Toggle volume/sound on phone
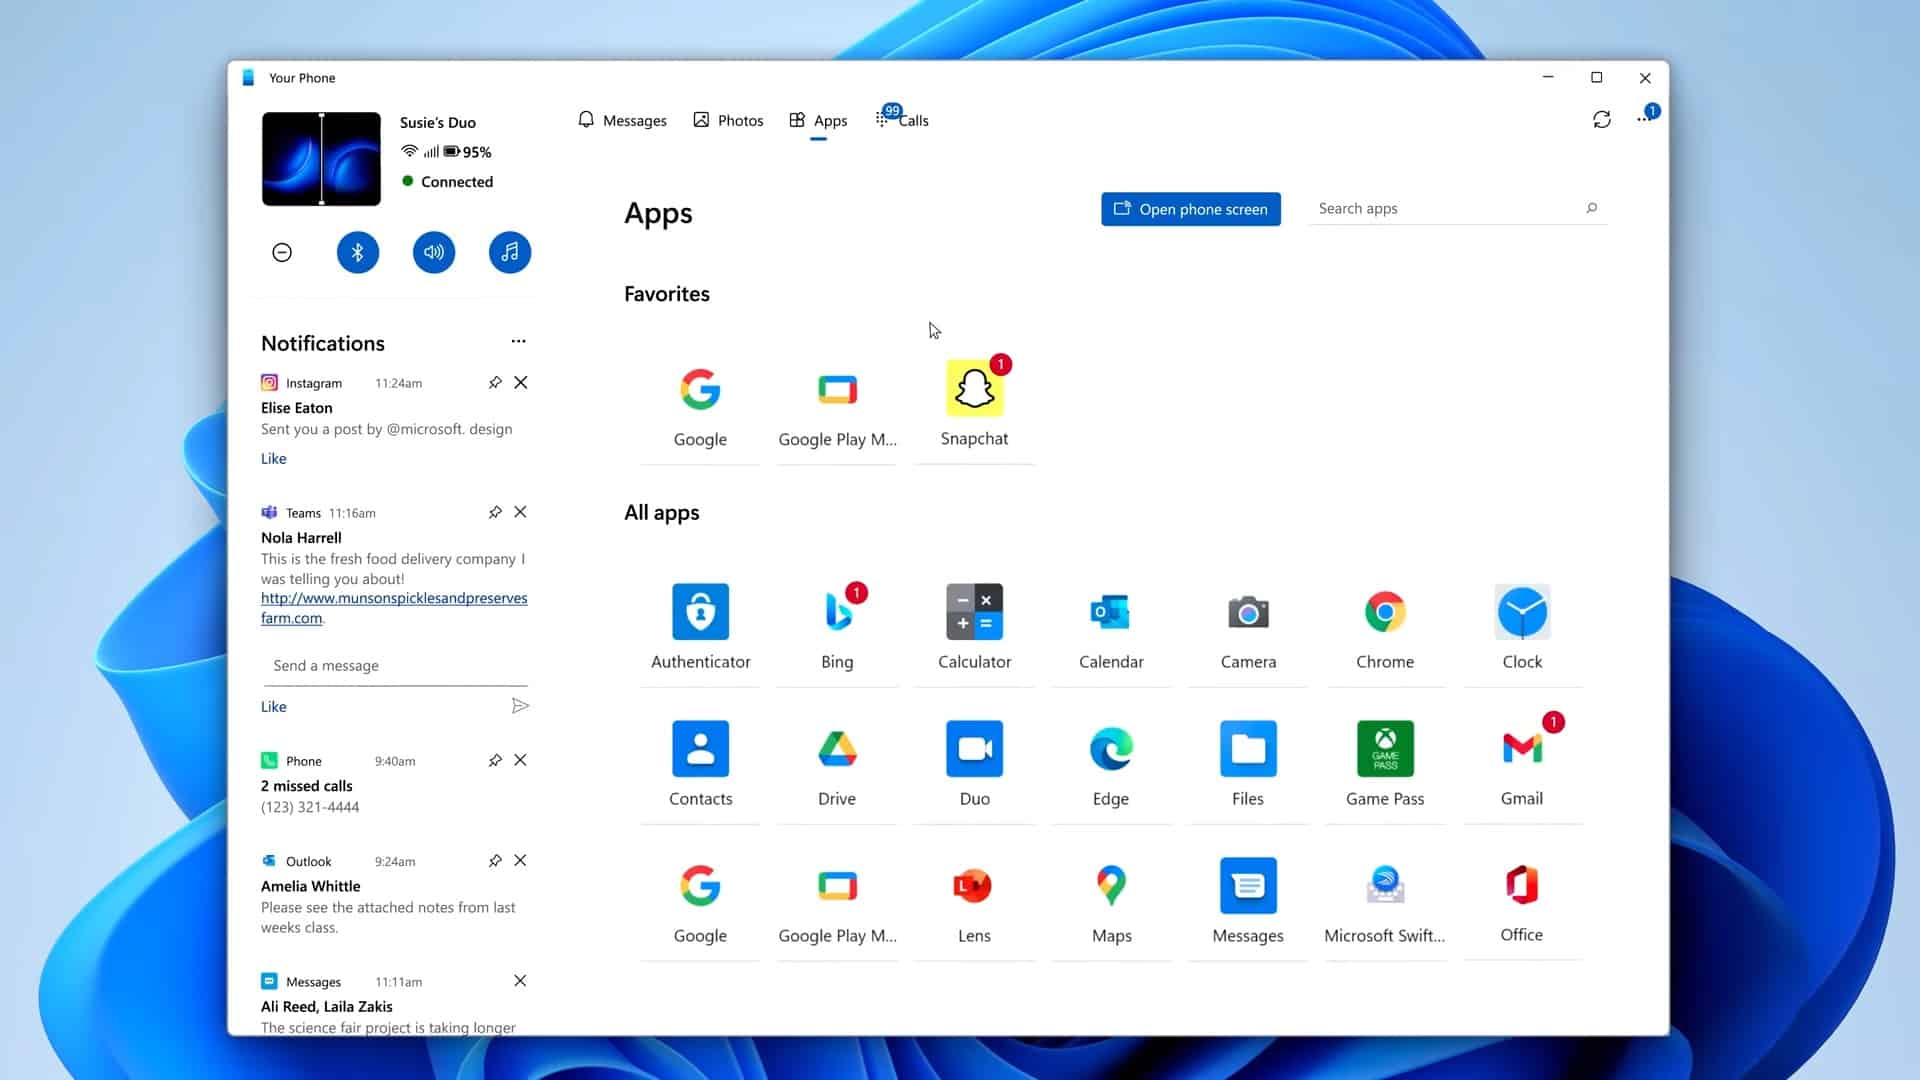This screenshot has height=1080, width=1920. tap(433, 252)
